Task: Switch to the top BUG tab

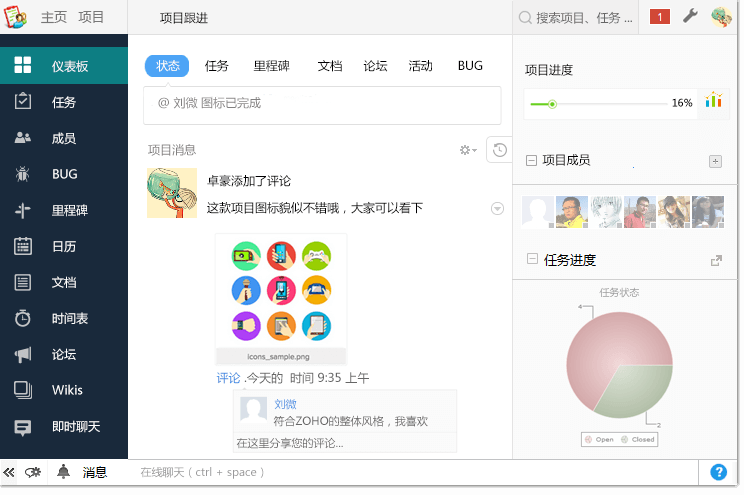Action: (470, 65)
